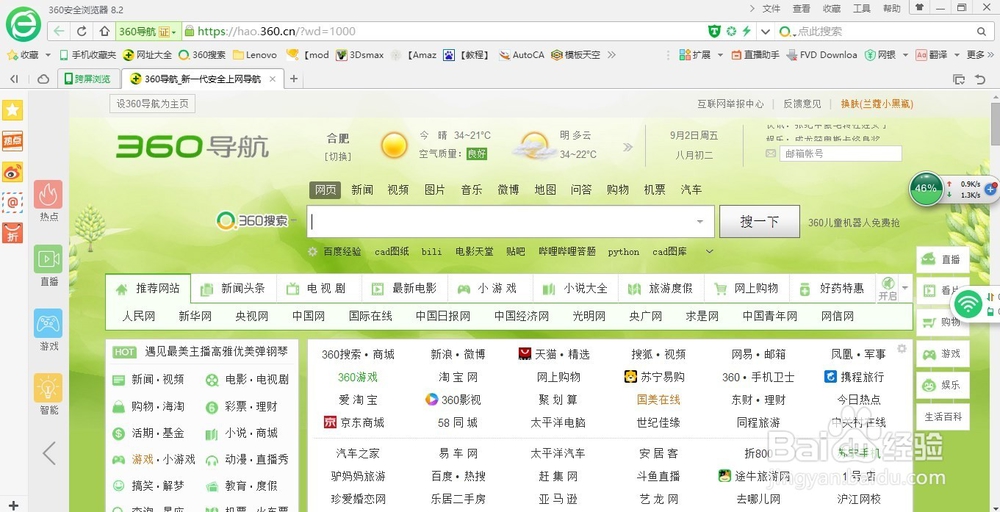Open the 折 shopping bag sidebar icon
1000x512 pixels.
(13, 233)
